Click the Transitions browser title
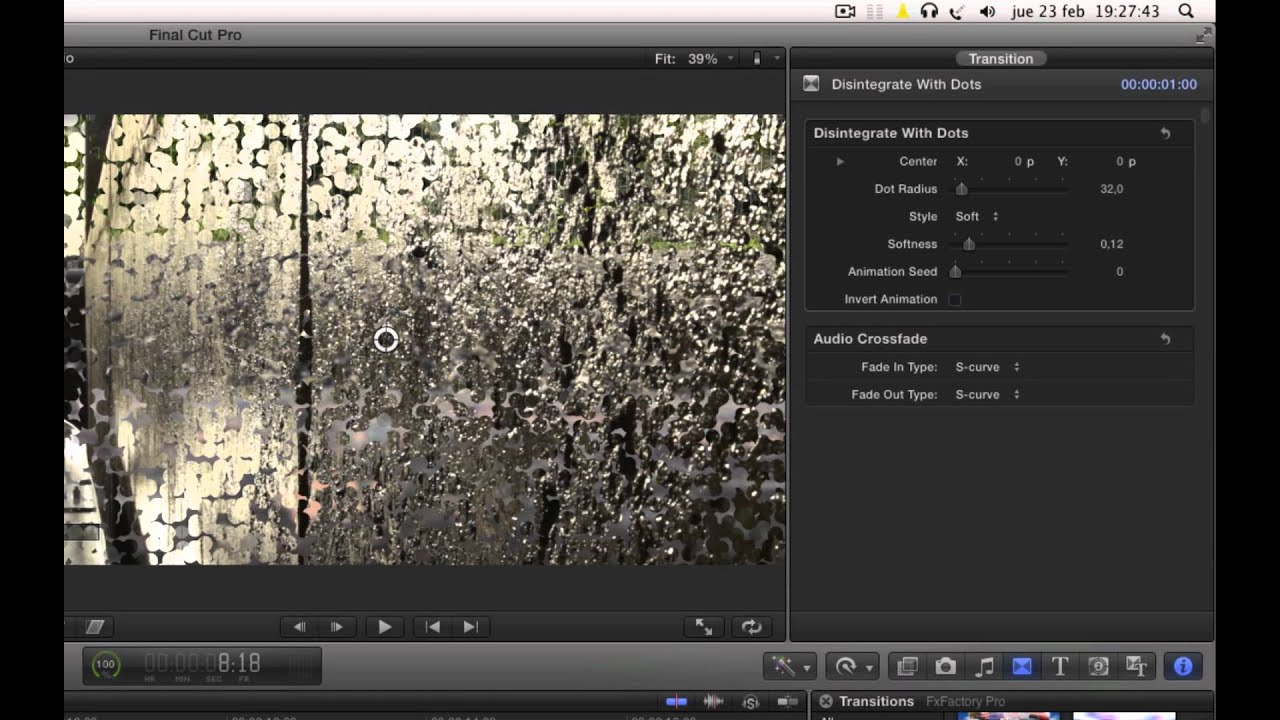This screenshot has width=1280, height=720. (x=876, y=701)
